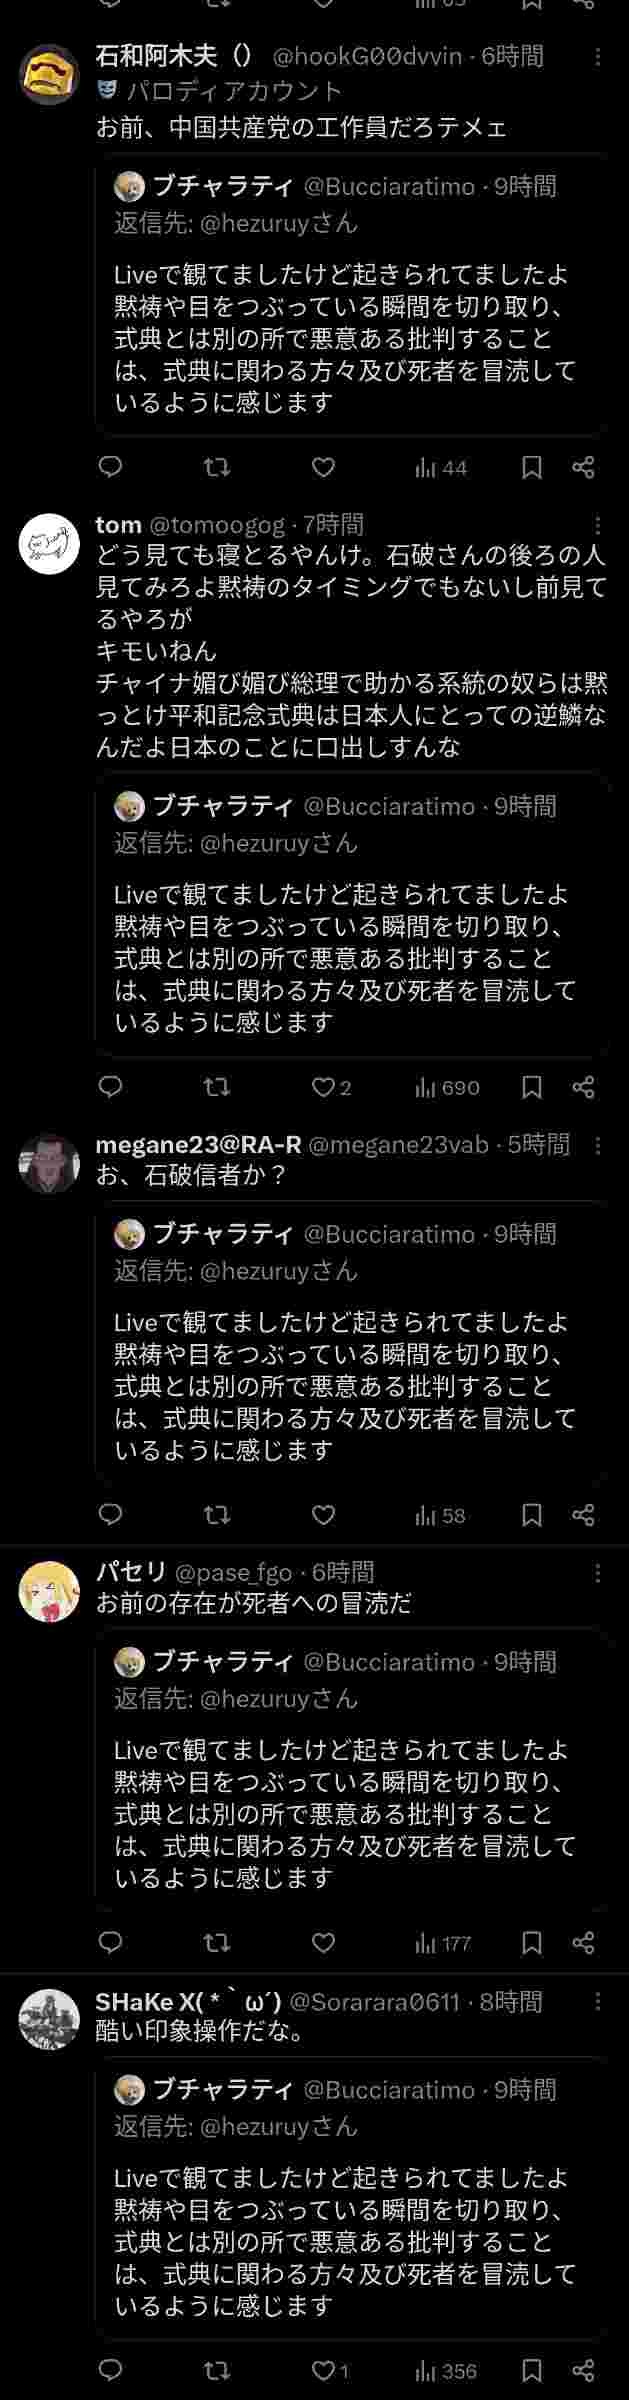Like megane23@RA-R's post
The height and width of the screenshot is (2400, 629).
click(323, 1515)
